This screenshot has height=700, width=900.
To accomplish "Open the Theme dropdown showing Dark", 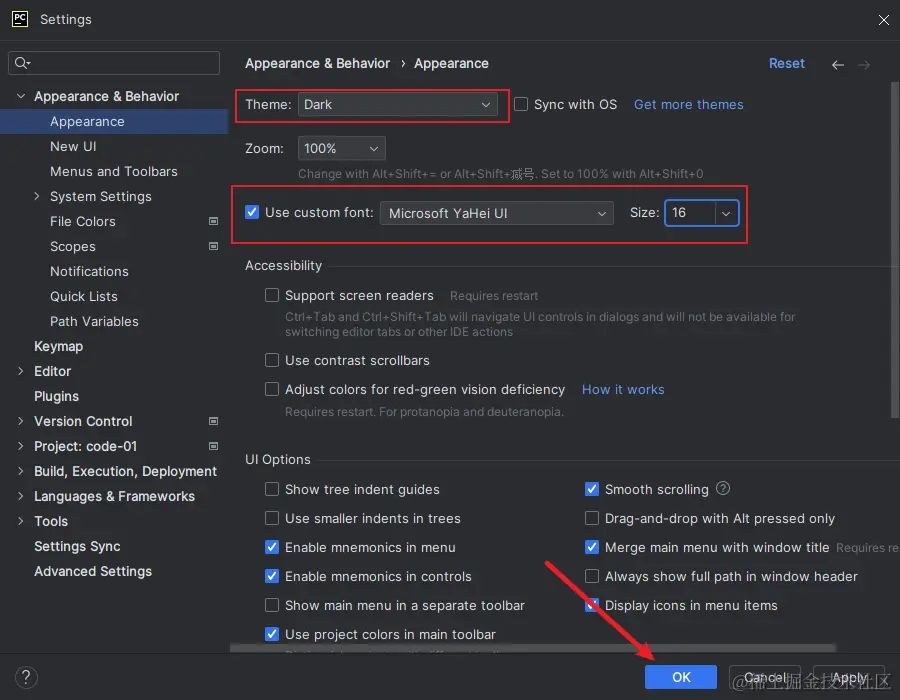I will coord(397,104).
